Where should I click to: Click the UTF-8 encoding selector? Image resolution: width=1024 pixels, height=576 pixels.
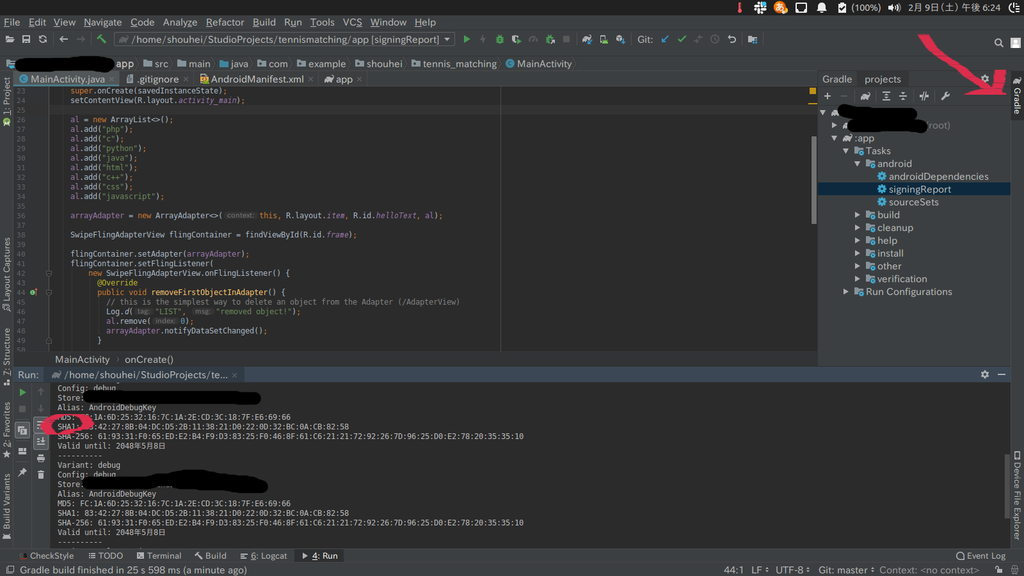pos(792,570)
